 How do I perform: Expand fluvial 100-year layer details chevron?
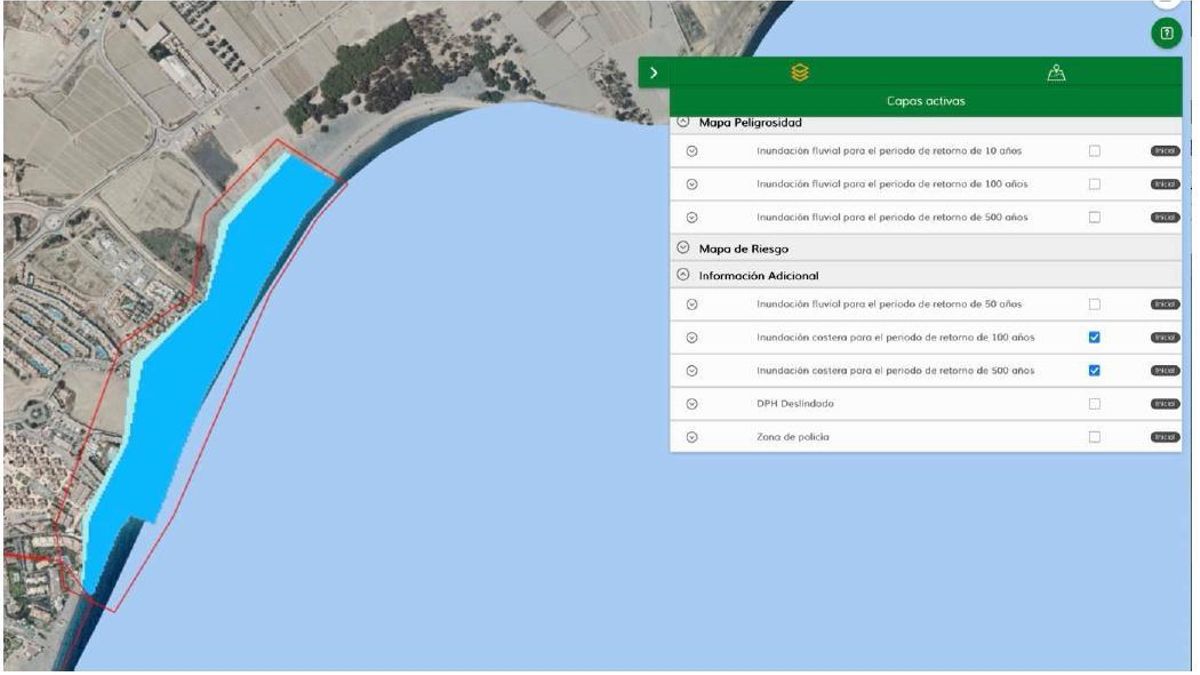click(x=692, y=184)
